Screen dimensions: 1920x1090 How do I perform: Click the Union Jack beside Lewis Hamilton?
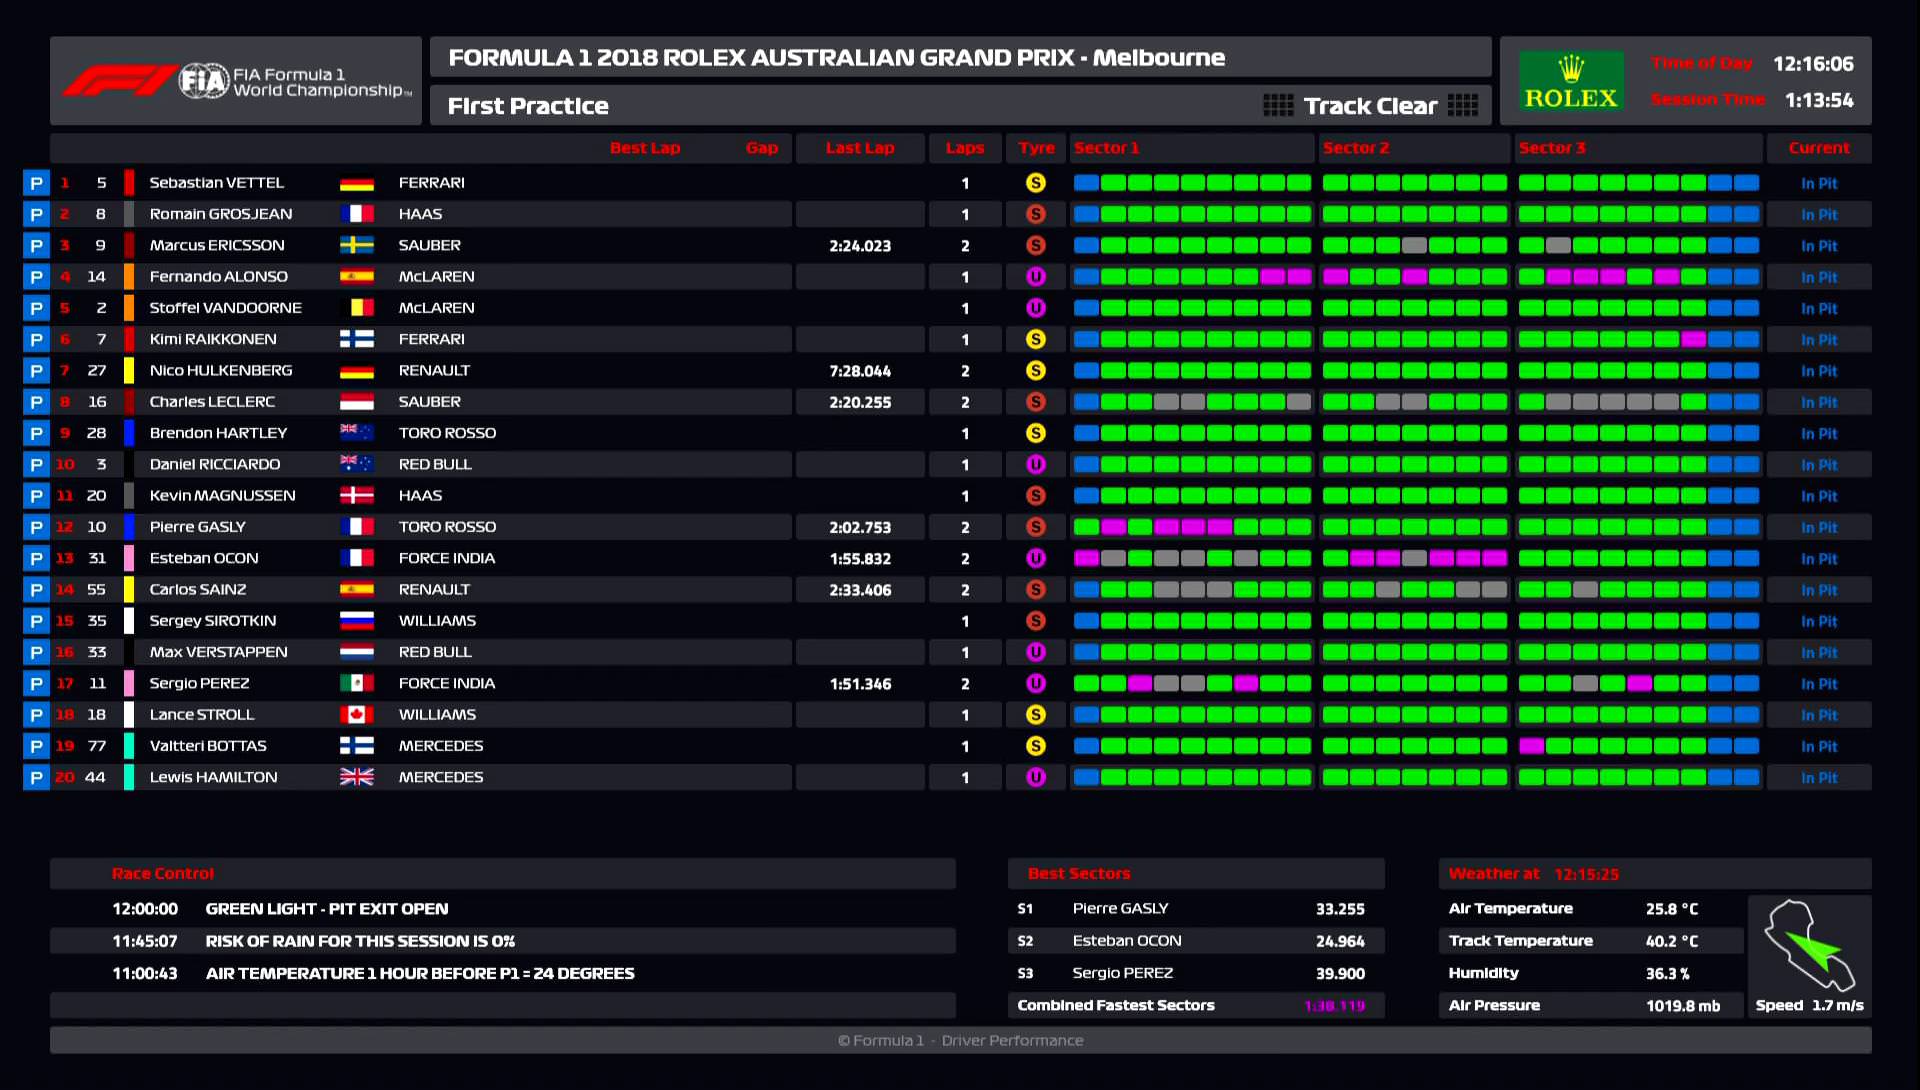pyautogui.click(x=357, y=777)
